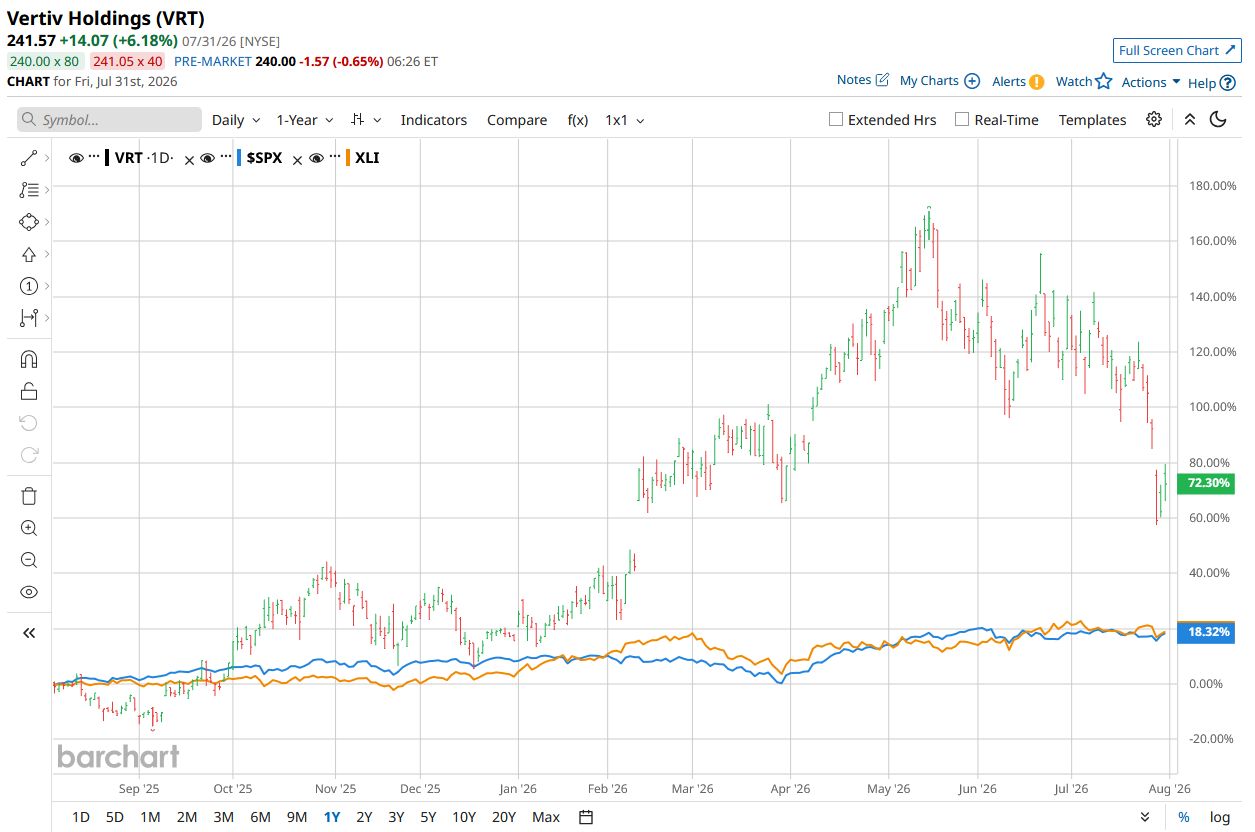Click the unlock drawings padlock icon
1255x832 pixels.
tap(29, 391)
